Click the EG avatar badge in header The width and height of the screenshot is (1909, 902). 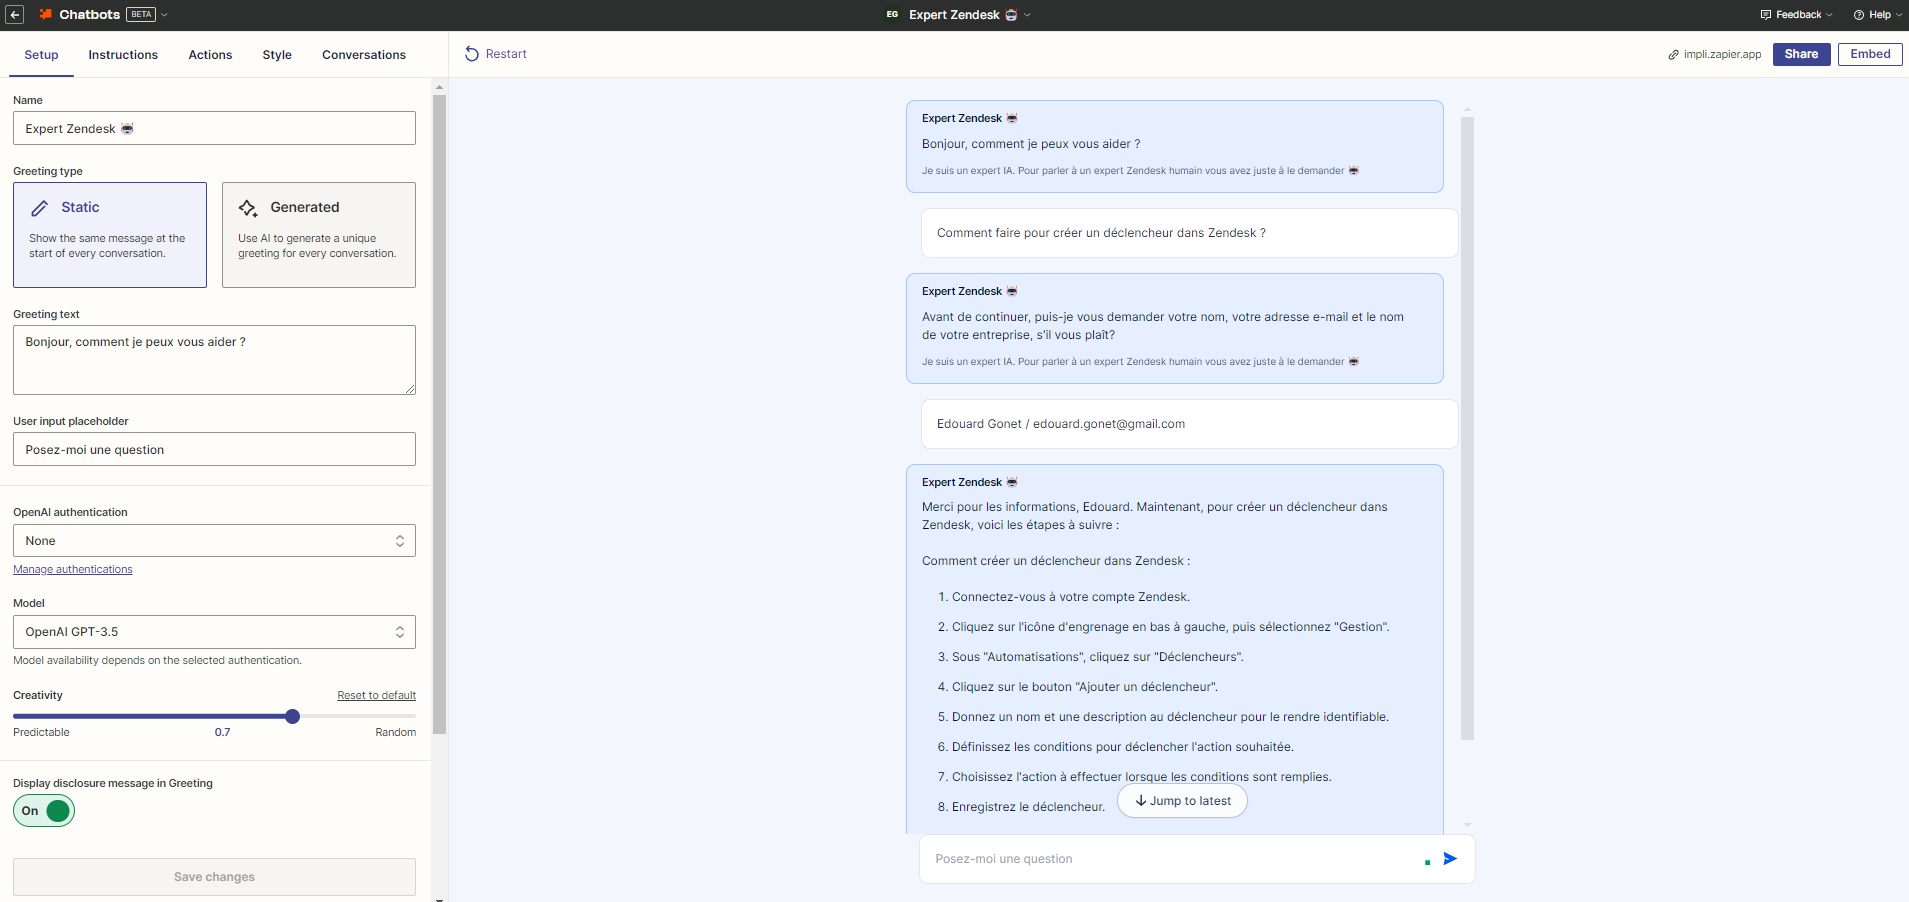click(892, 15)
